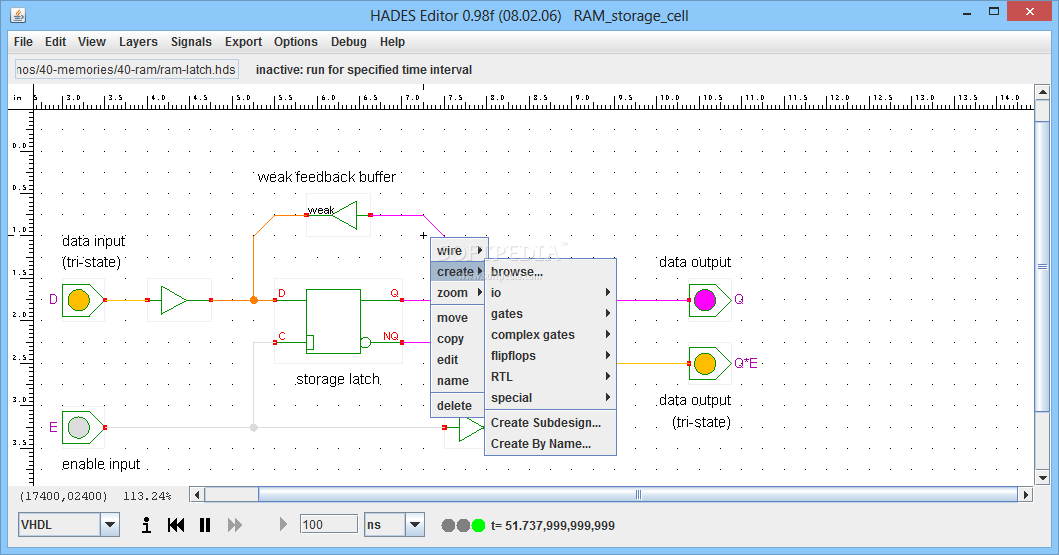Expand the gates submenu
This screenshot has width=1059, height=555.
point(550,313)
